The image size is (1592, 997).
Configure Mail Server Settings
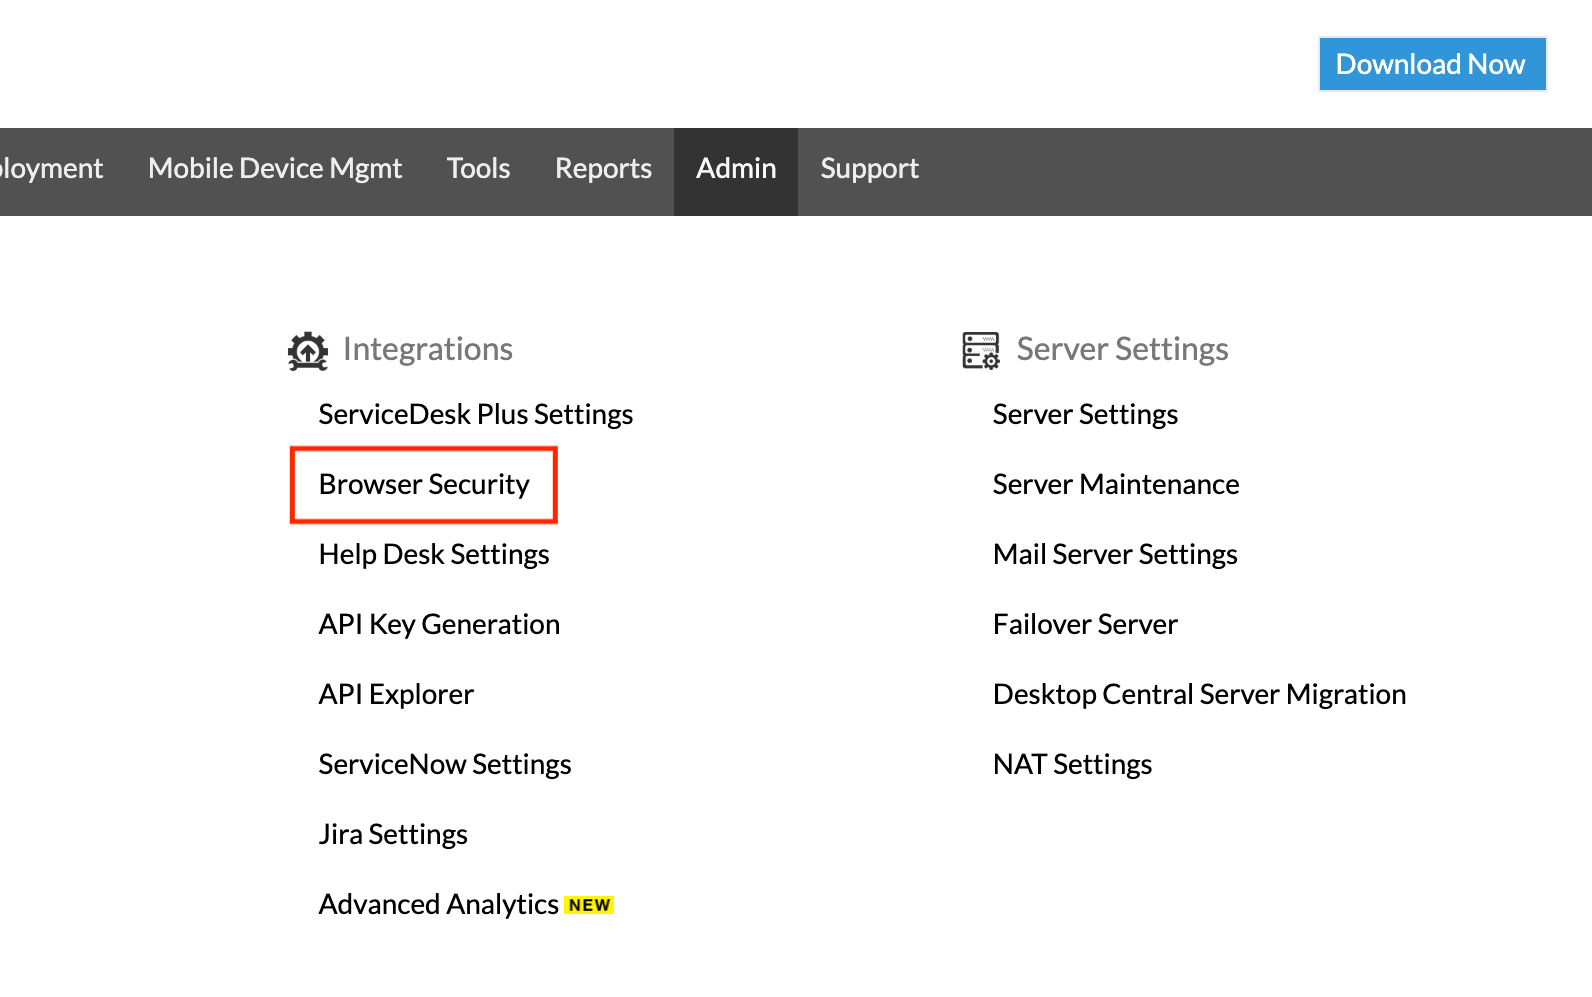(1115, 555)
